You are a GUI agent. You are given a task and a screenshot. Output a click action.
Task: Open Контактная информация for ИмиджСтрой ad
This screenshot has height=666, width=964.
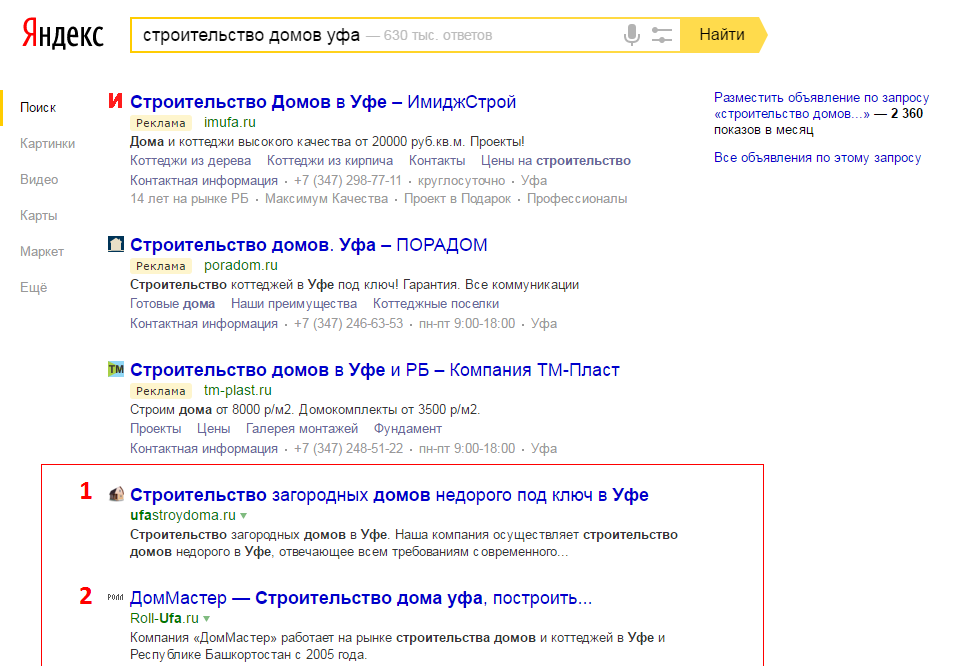(204, 181)
